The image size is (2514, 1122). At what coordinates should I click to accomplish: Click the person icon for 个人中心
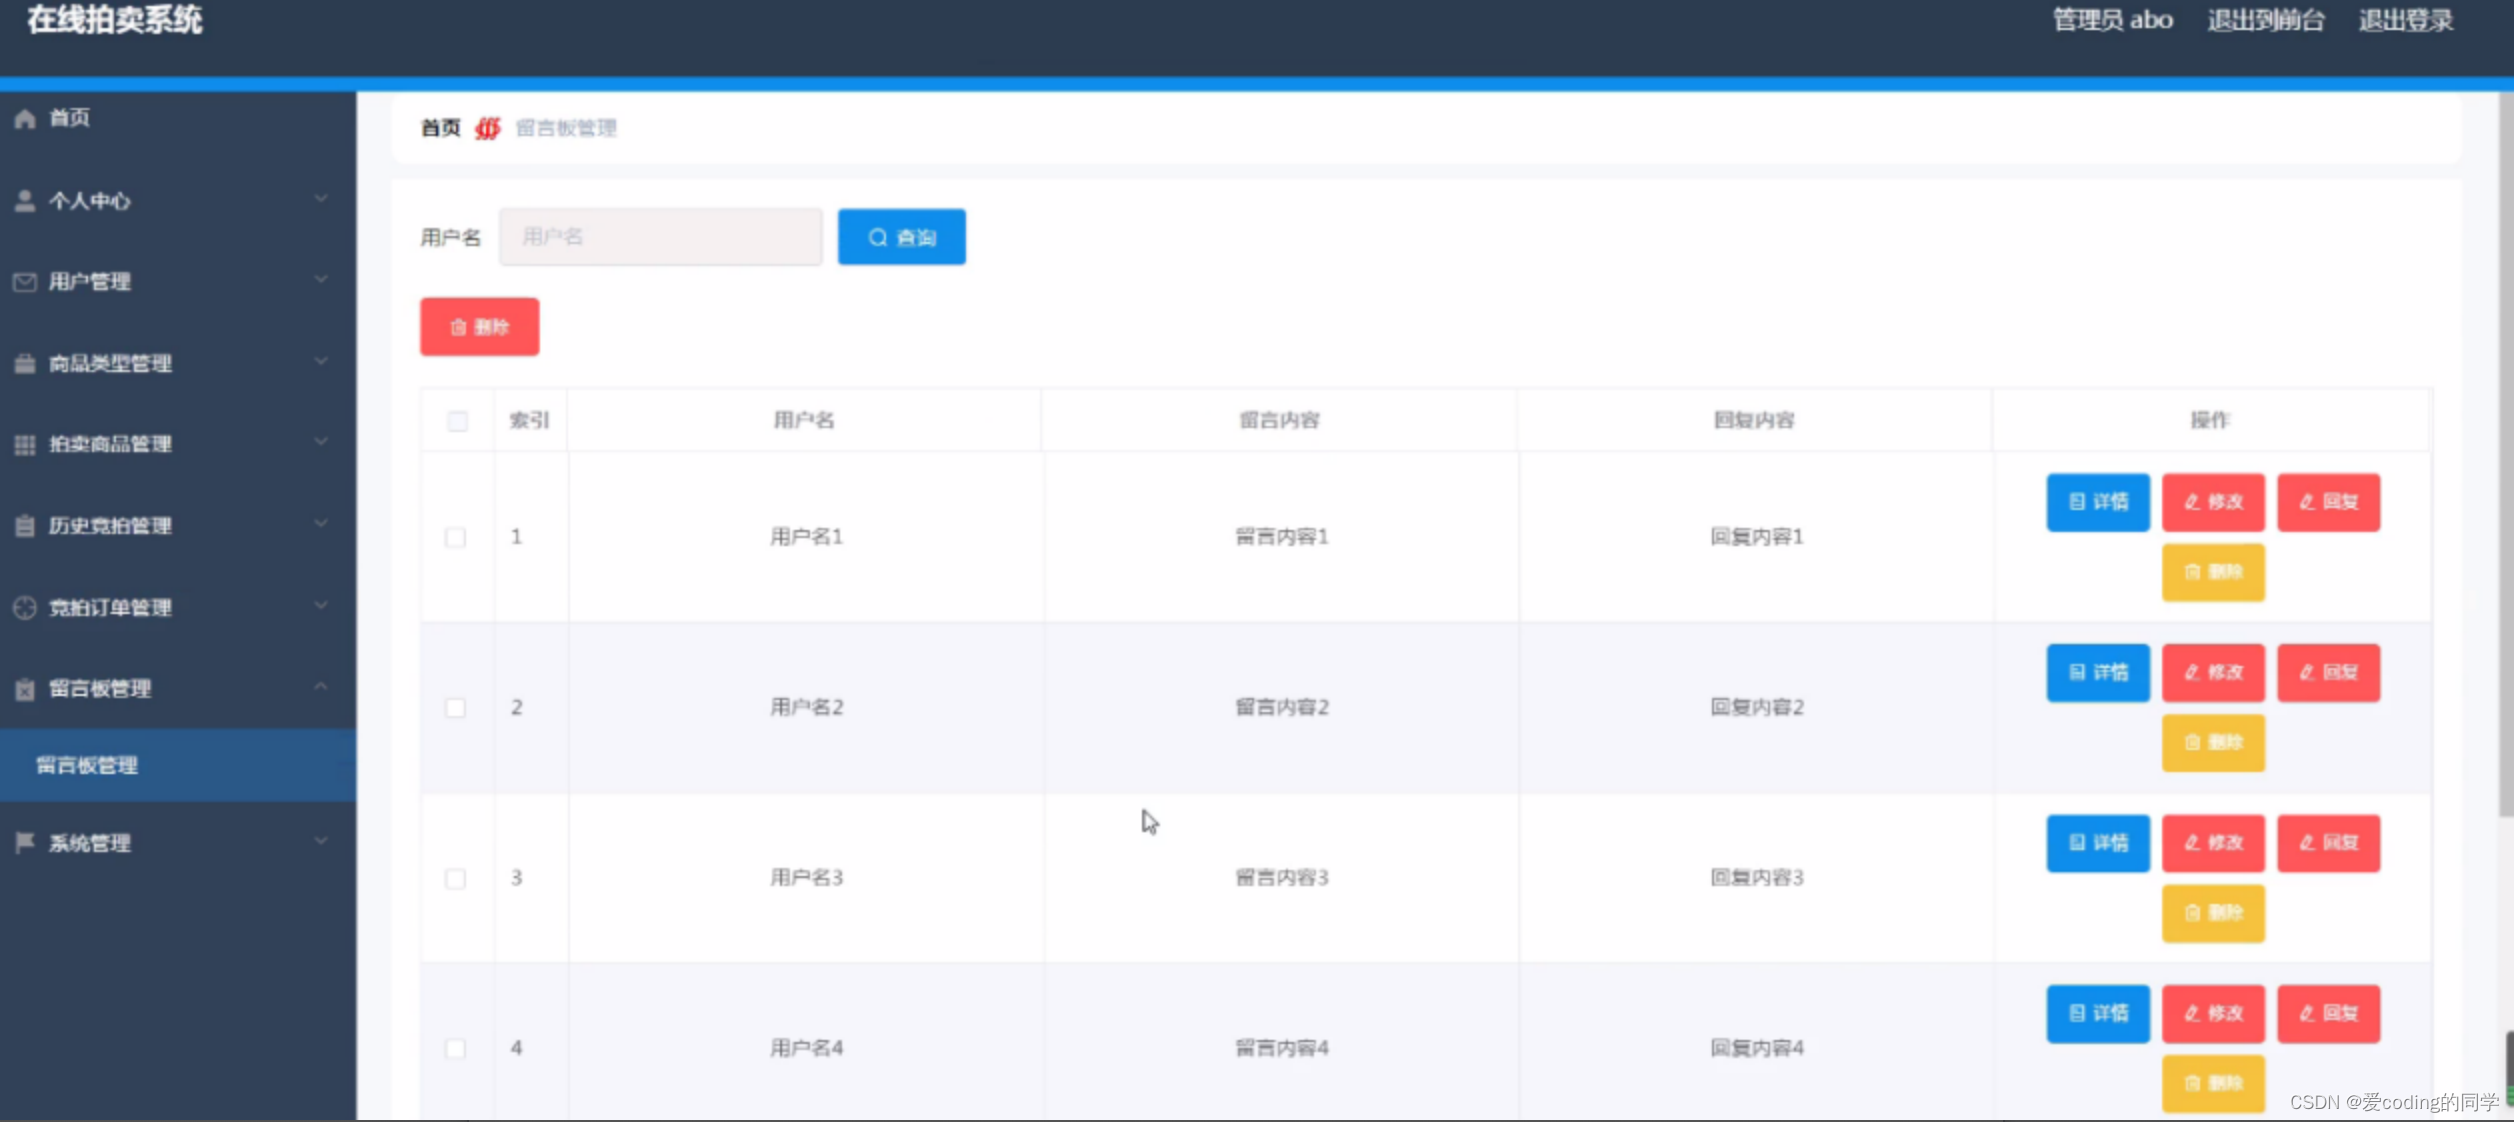[x=25, y=201]
